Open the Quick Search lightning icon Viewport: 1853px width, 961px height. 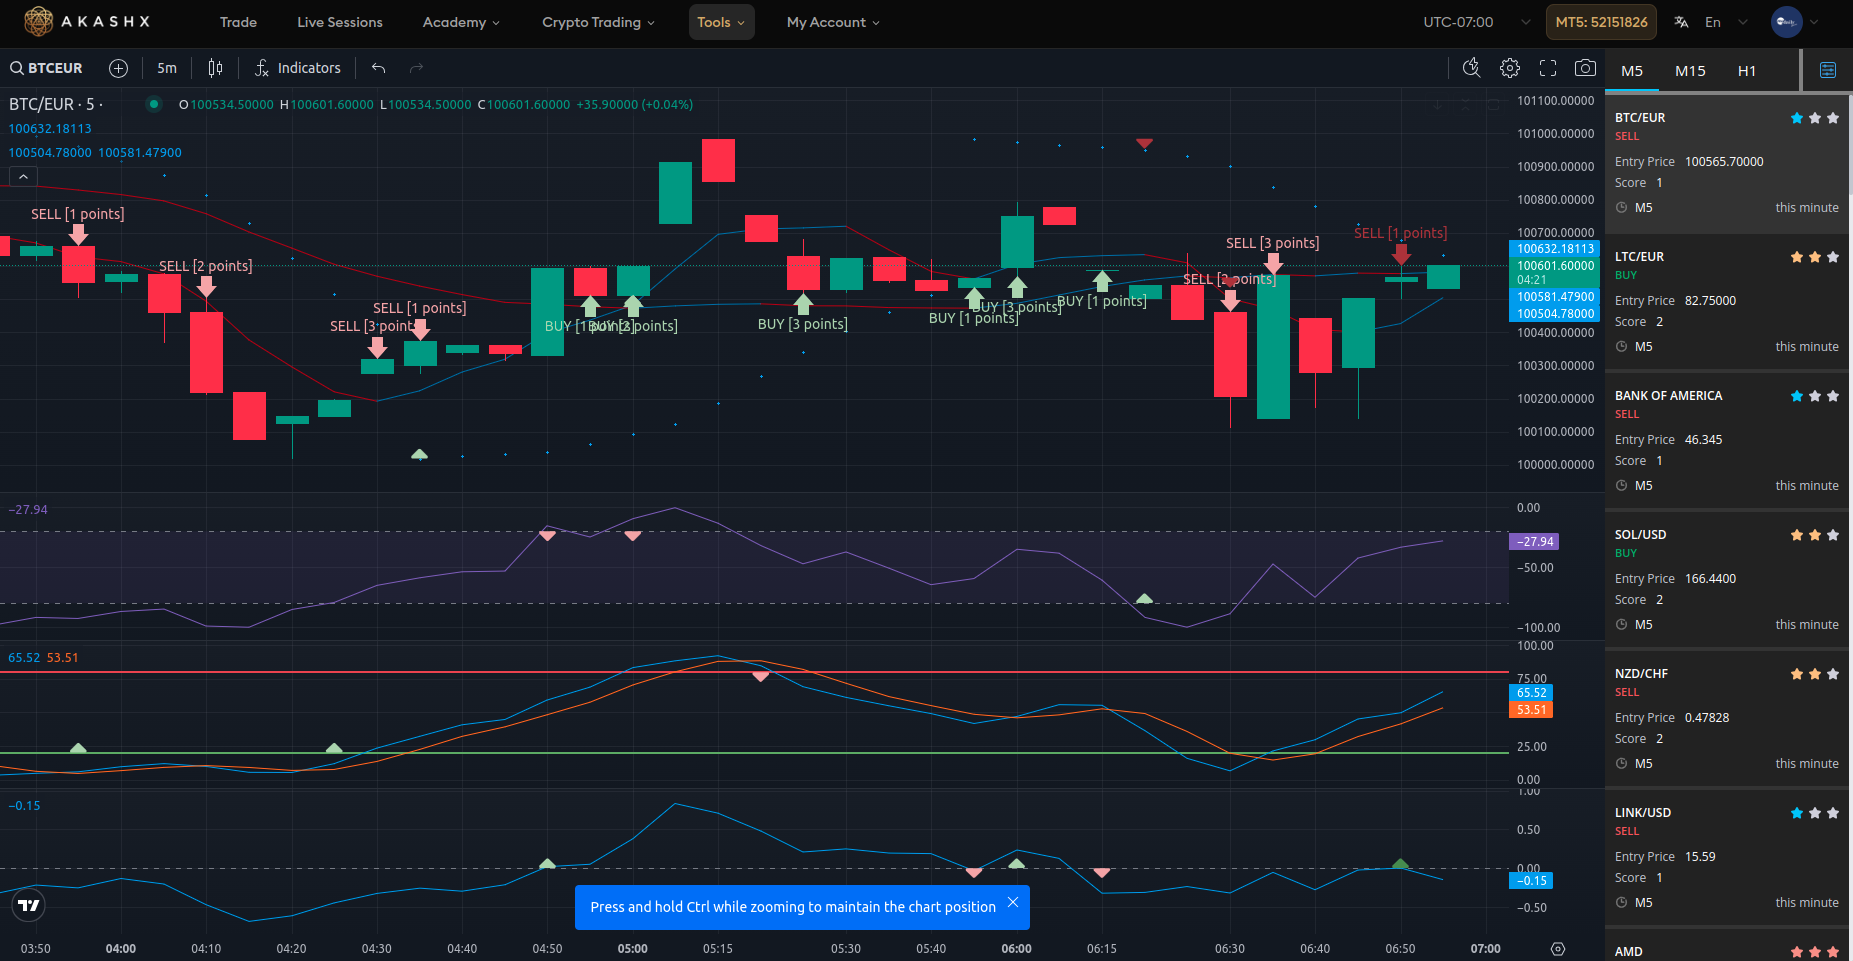click(1471, 68)
